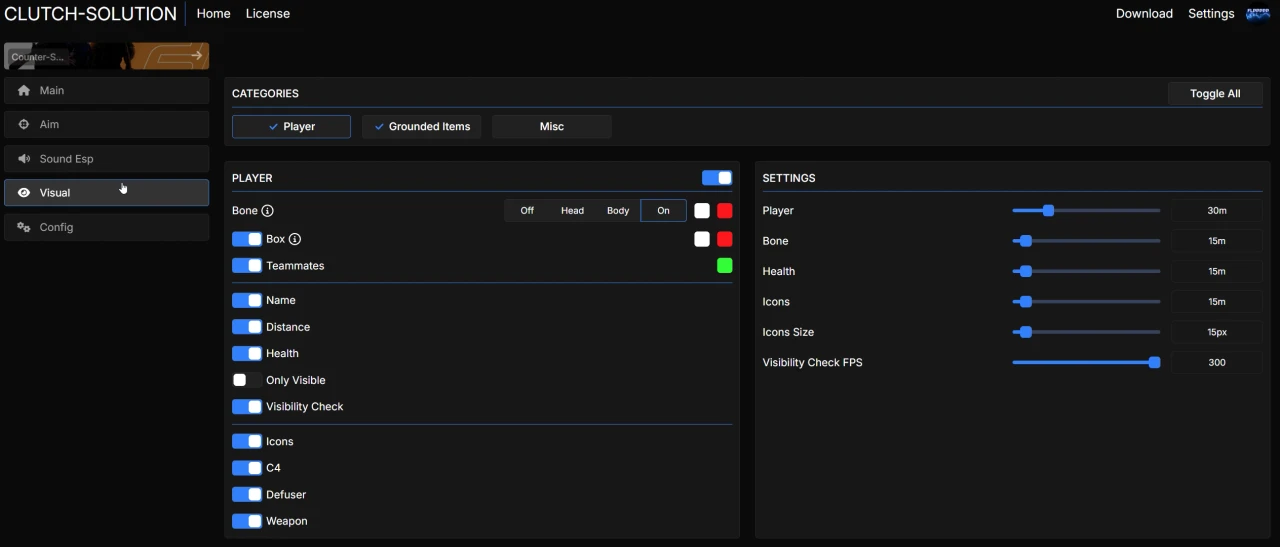Set Bone mode to Body
This screenshot has width=1280, height=547.
pyautogui.click(x=618, y=211)
